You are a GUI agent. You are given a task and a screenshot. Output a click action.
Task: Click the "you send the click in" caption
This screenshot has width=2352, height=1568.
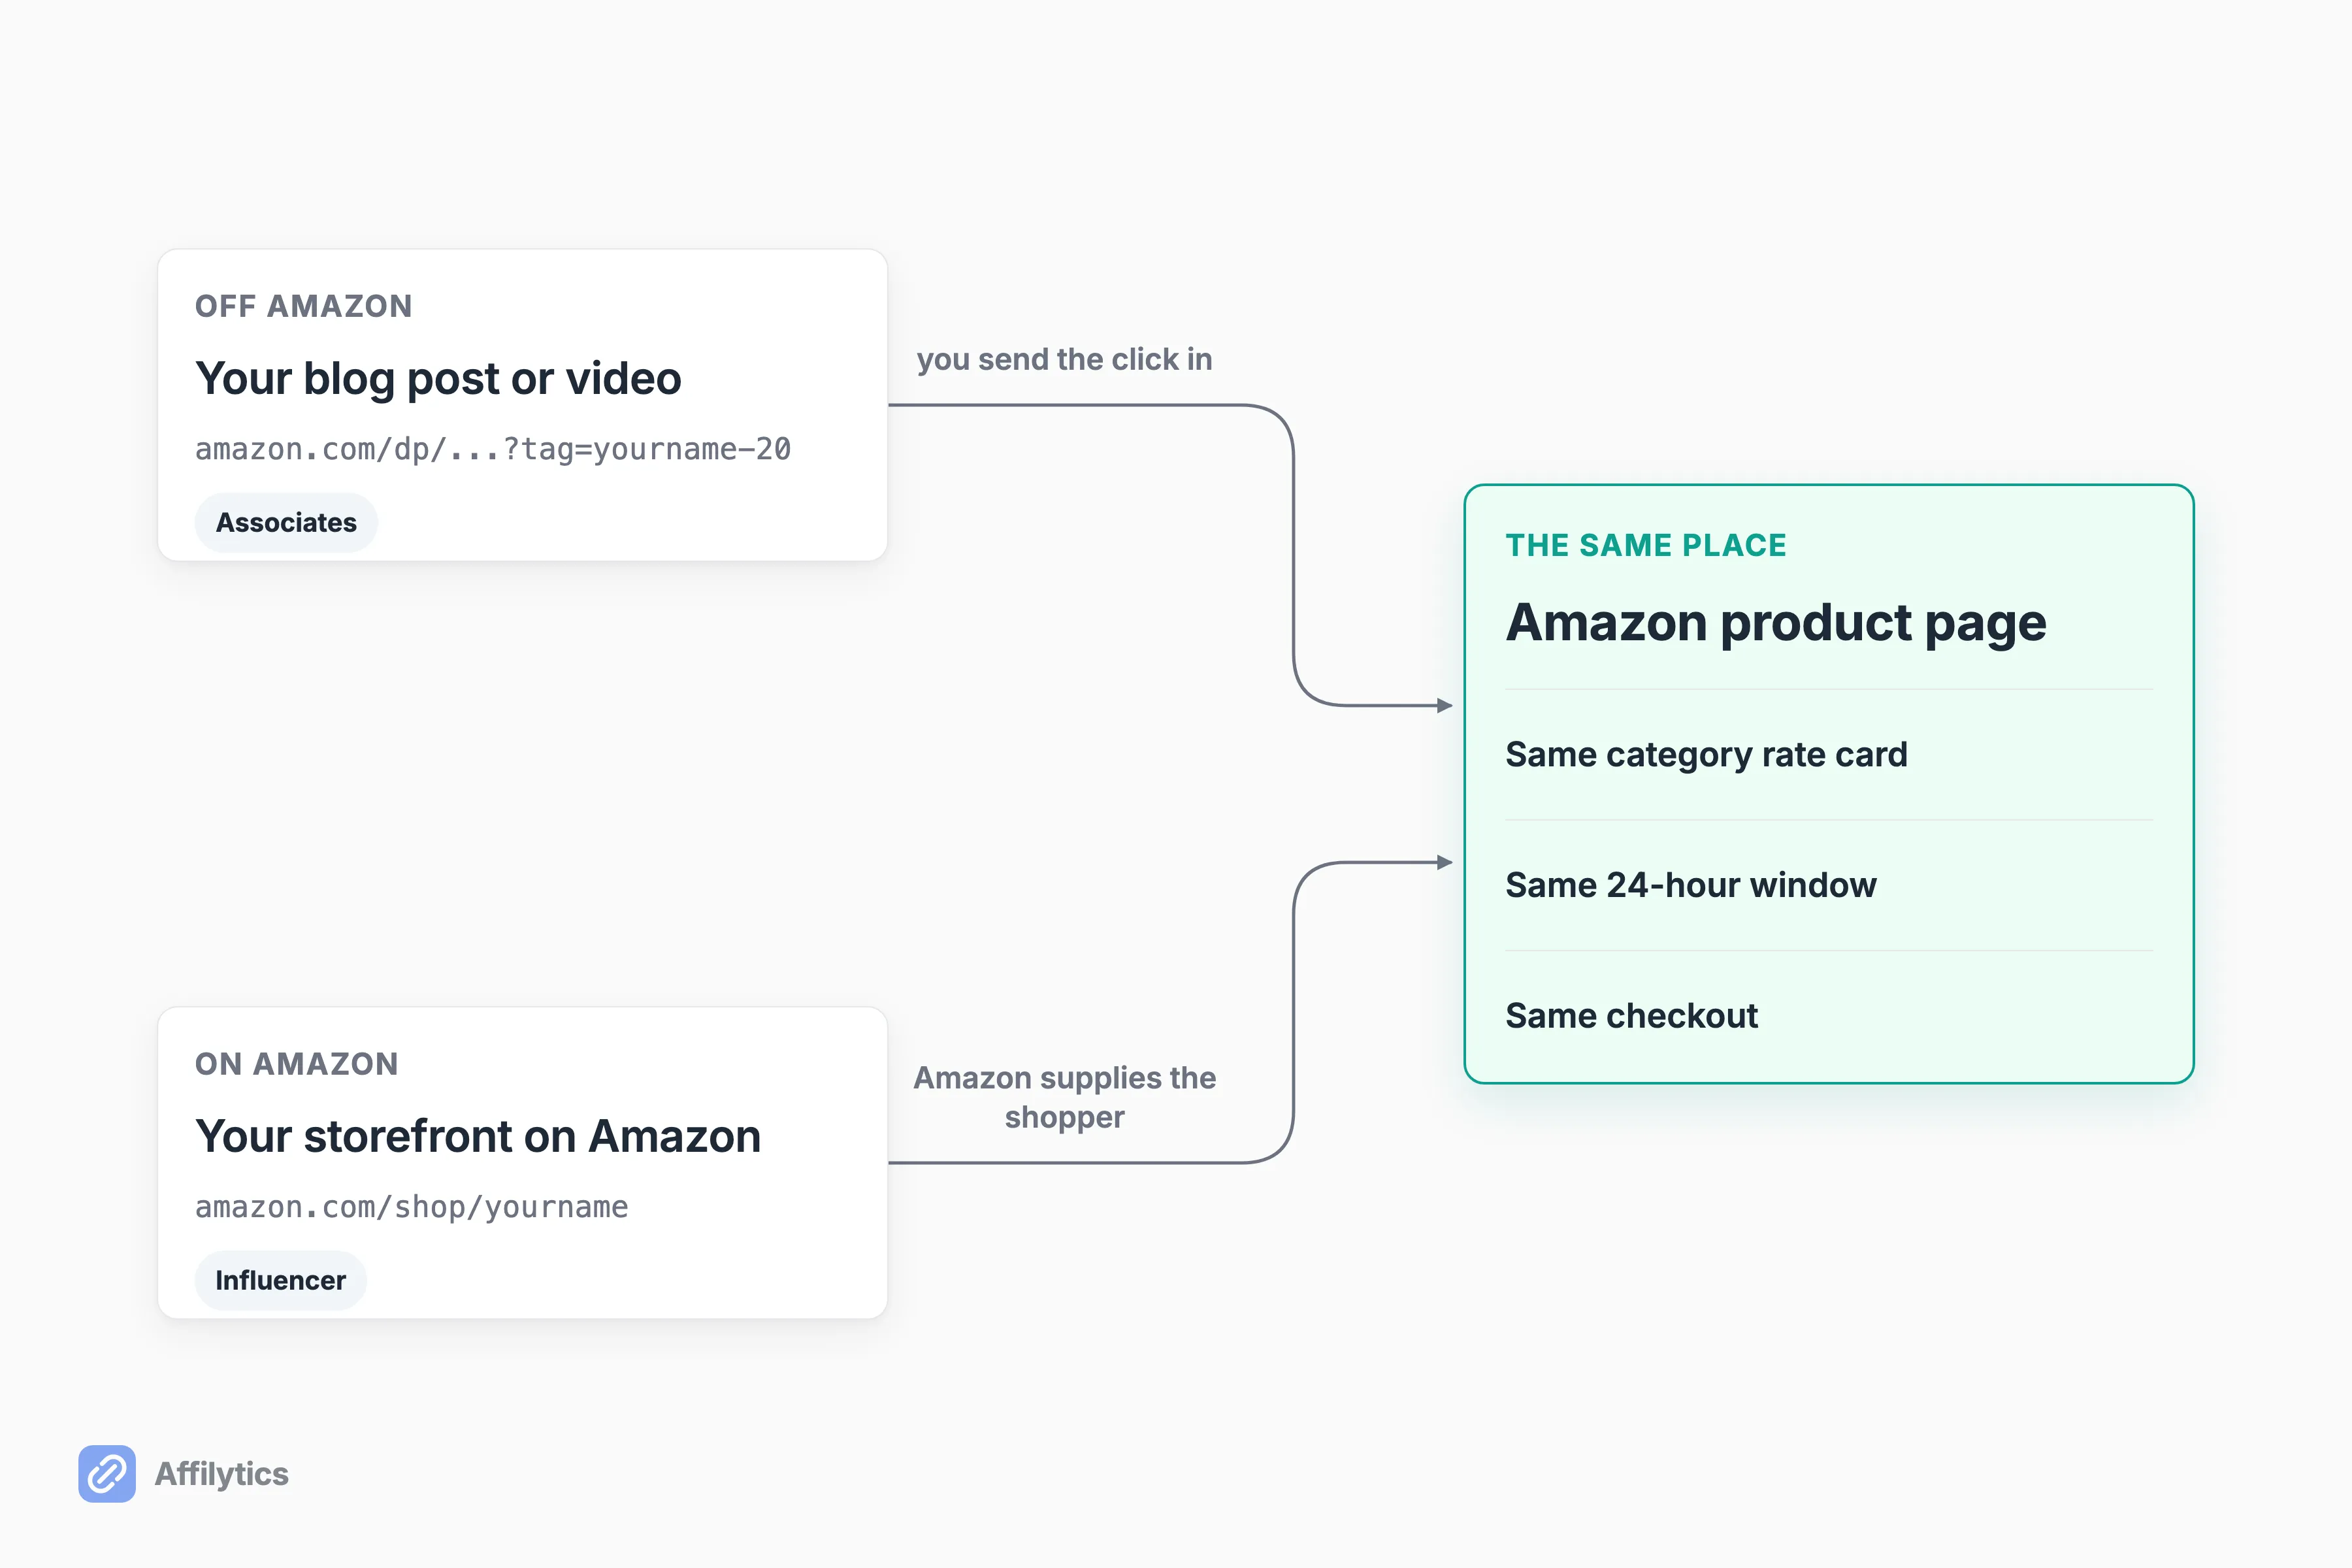click(x=1064, y=359)
